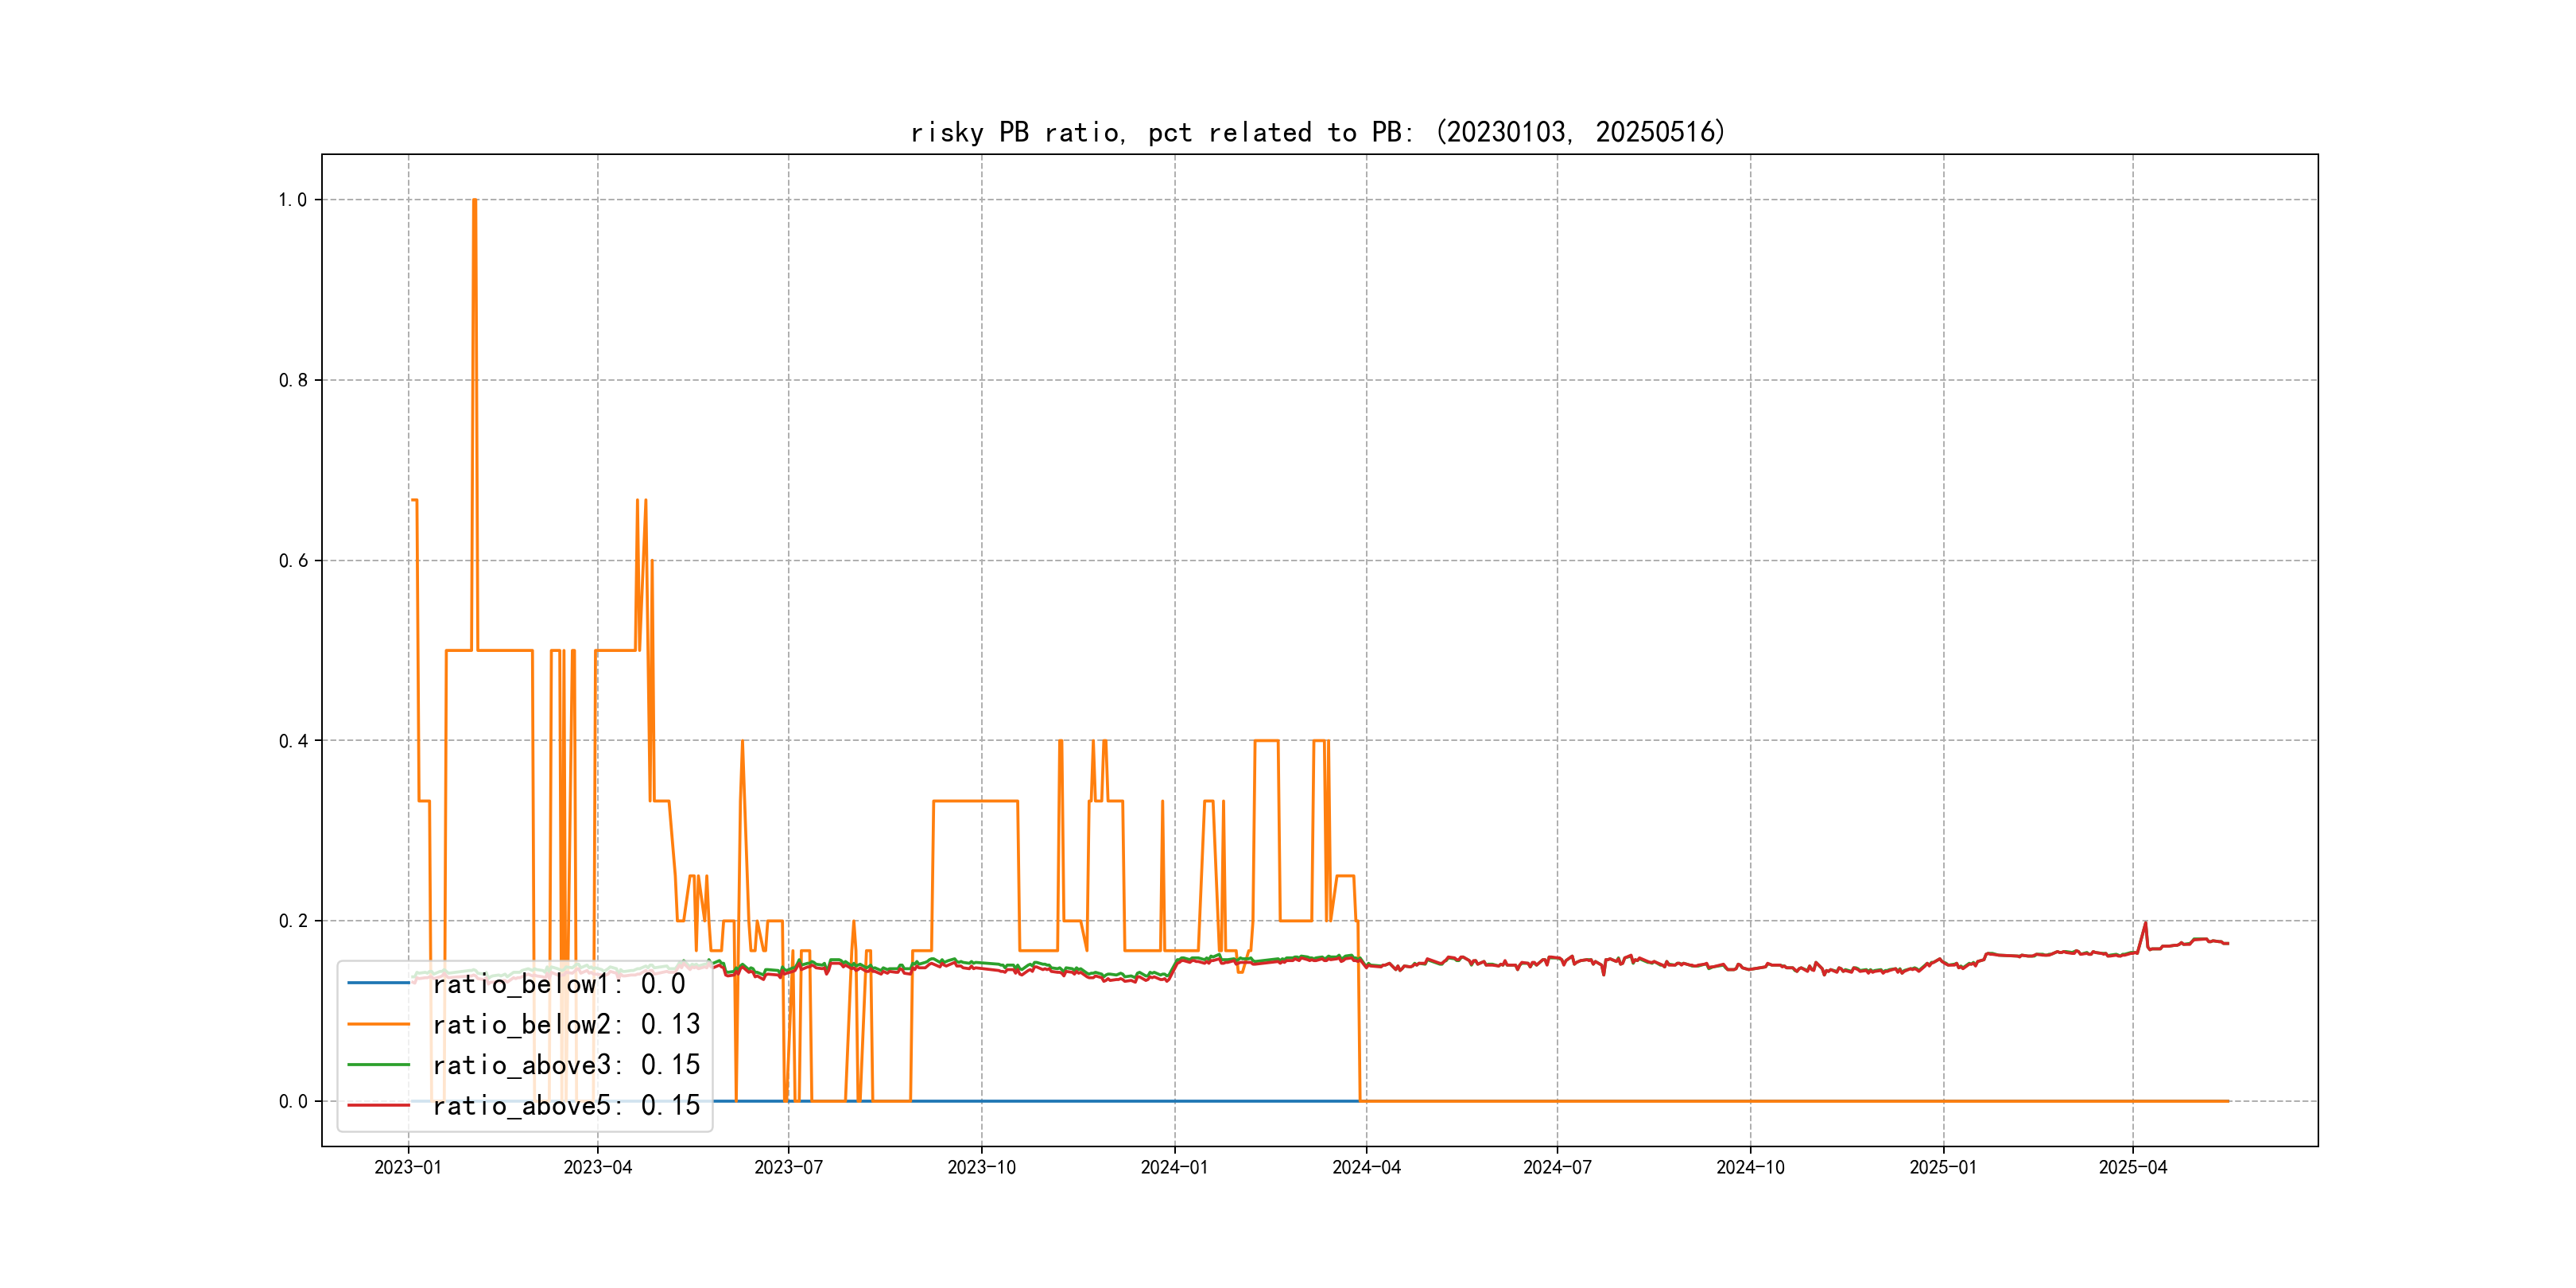This screenshot has width=2576, height=1288.
Task: Click the 2023-01 x-axis tick label
Action: [x=408, y=1168]
